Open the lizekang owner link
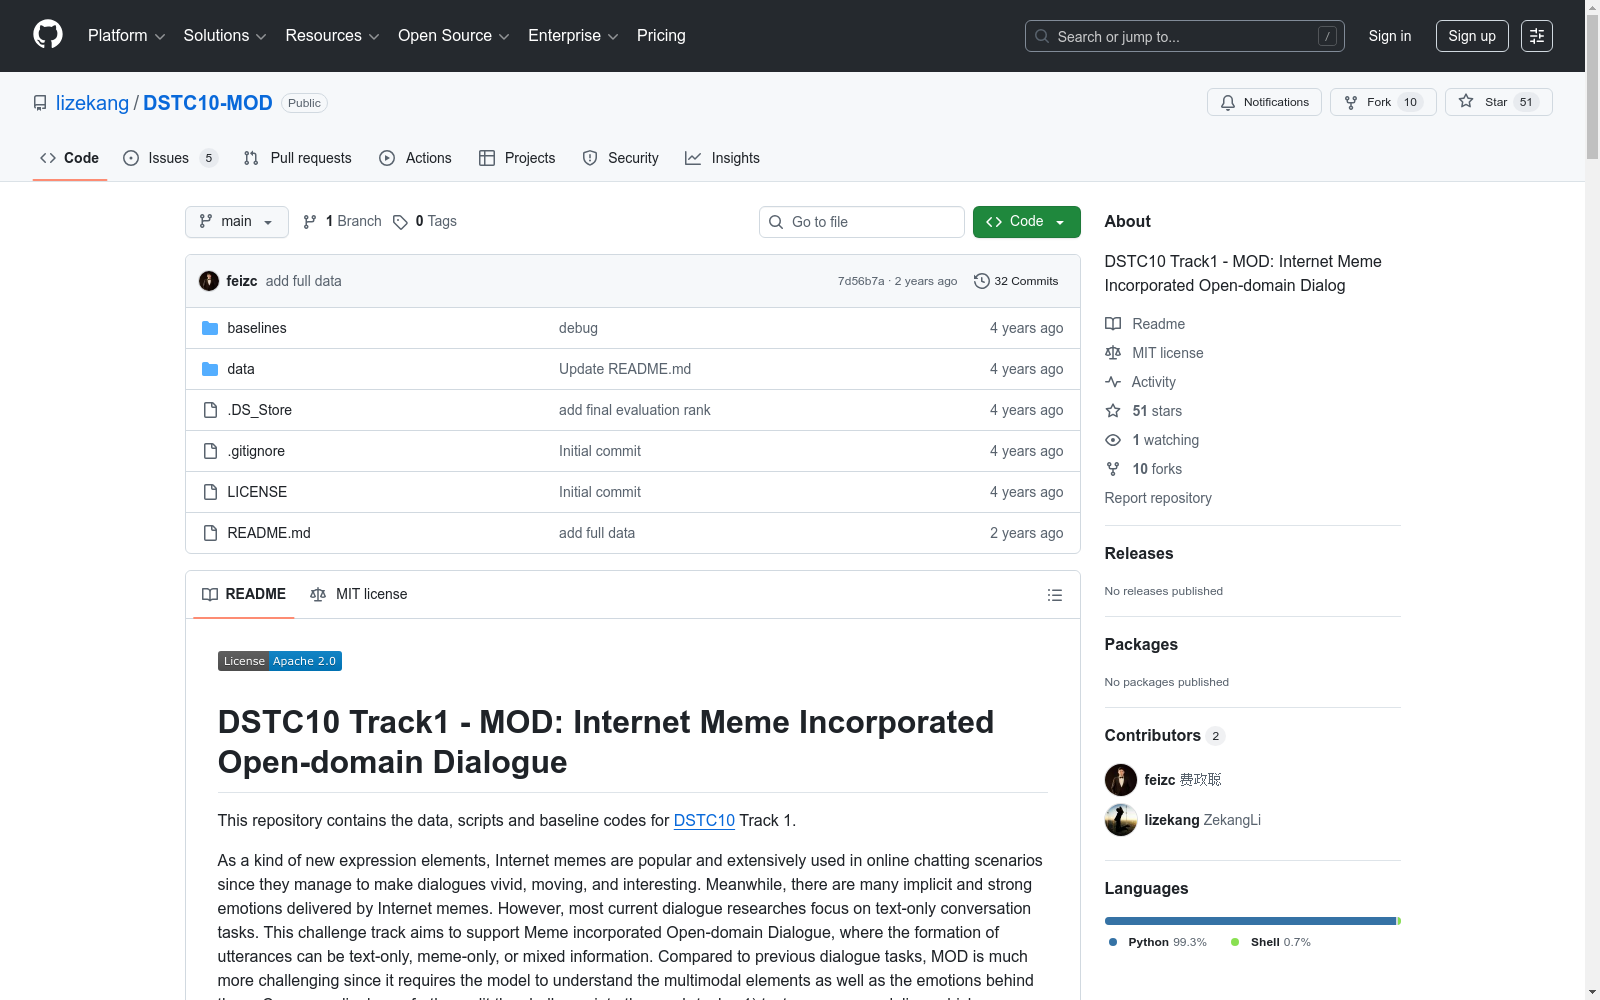 [x=92, y=103]
